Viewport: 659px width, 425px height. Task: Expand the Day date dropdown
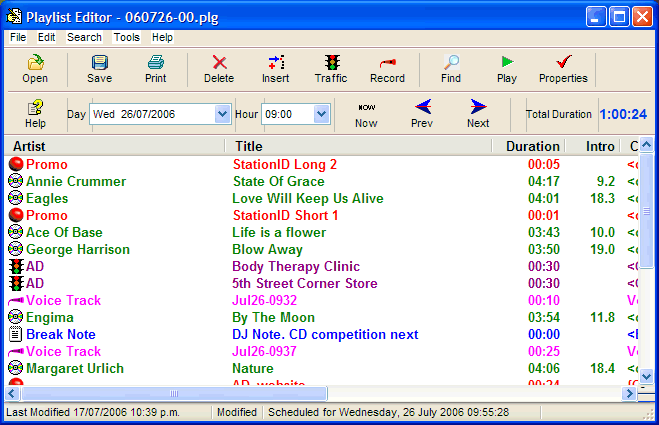click(x=222, y=115)
